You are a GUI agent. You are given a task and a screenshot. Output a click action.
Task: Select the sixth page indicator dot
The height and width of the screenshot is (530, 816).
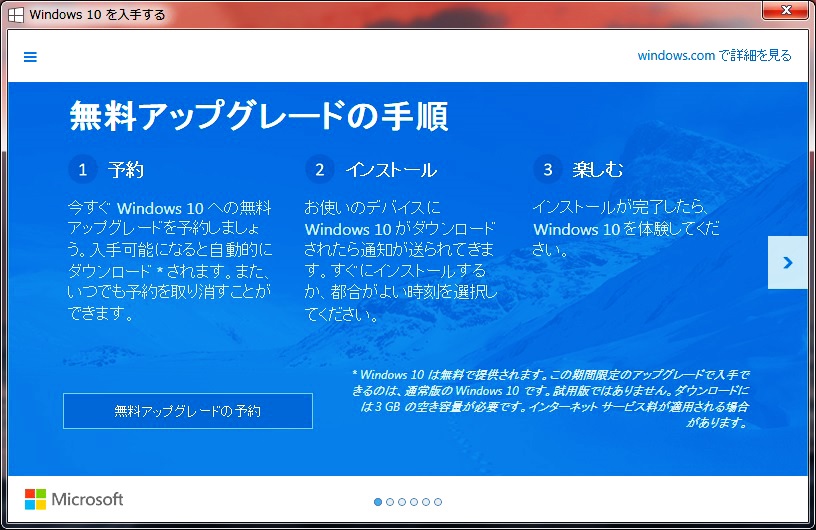438,502
